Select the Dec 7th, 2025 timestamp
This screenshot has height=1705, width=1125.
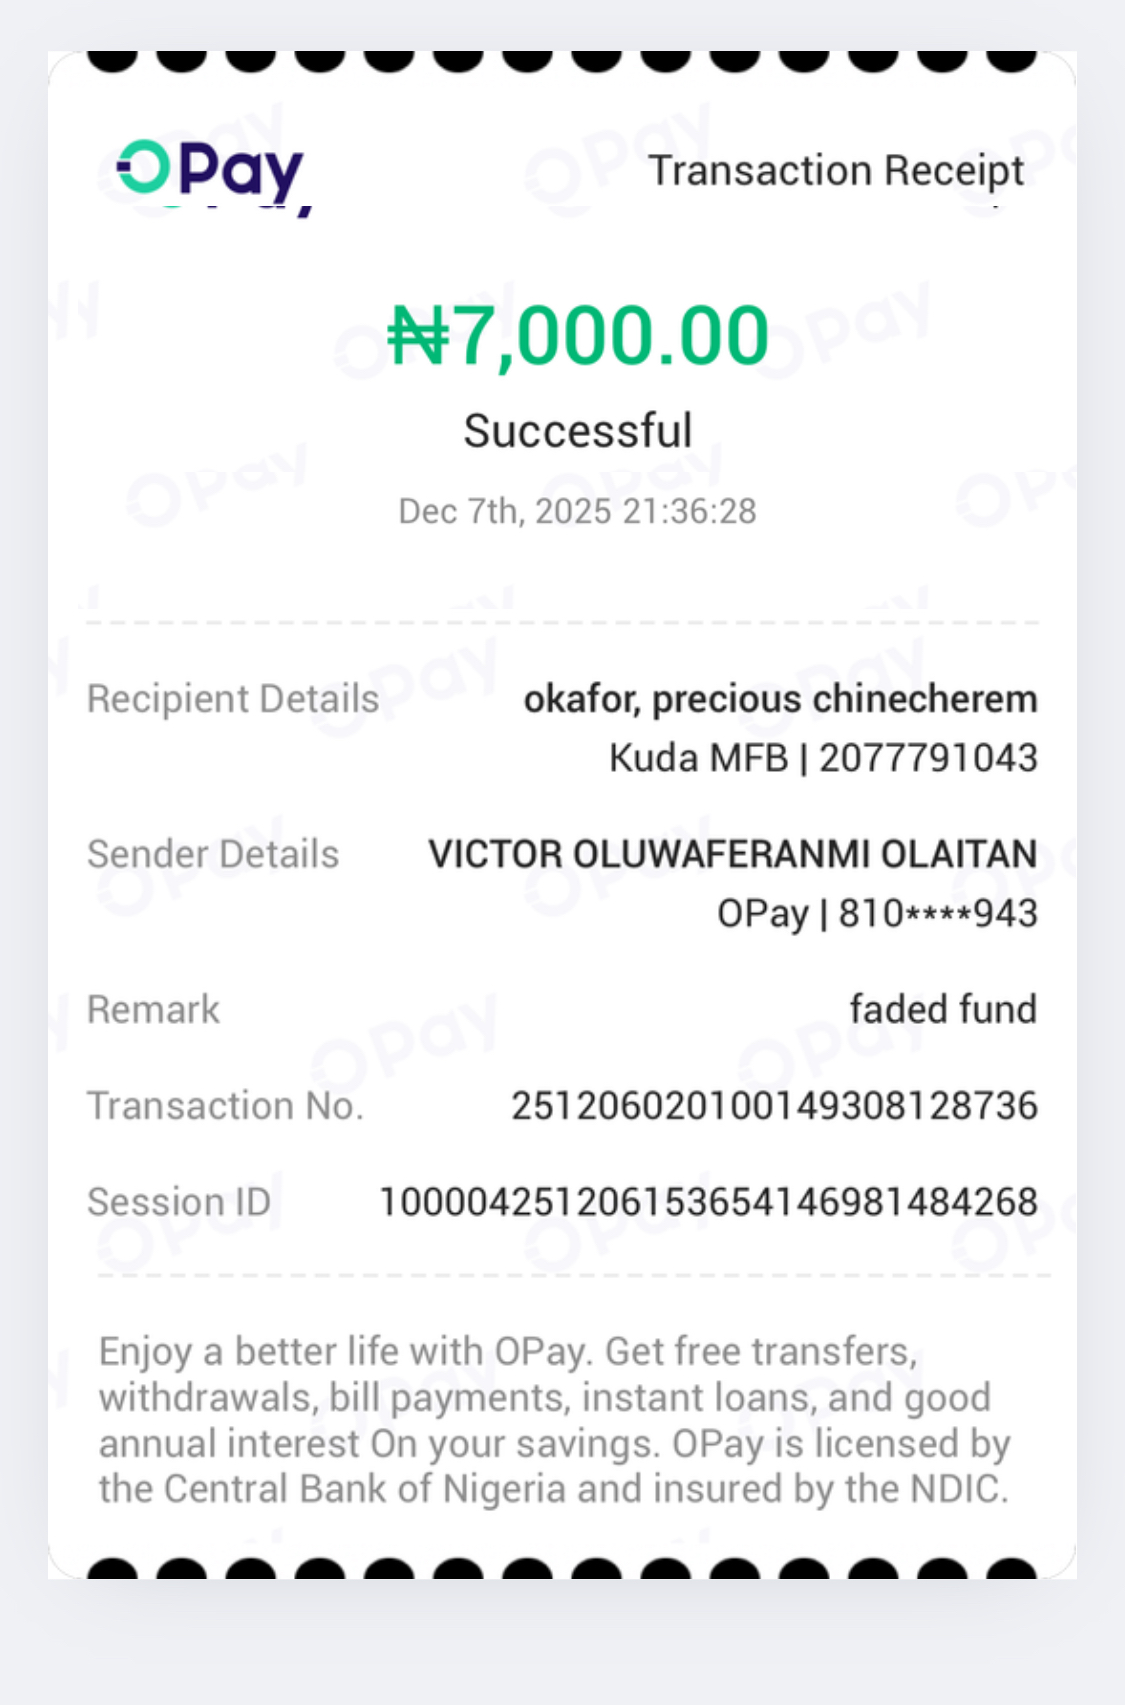point(577,511)
